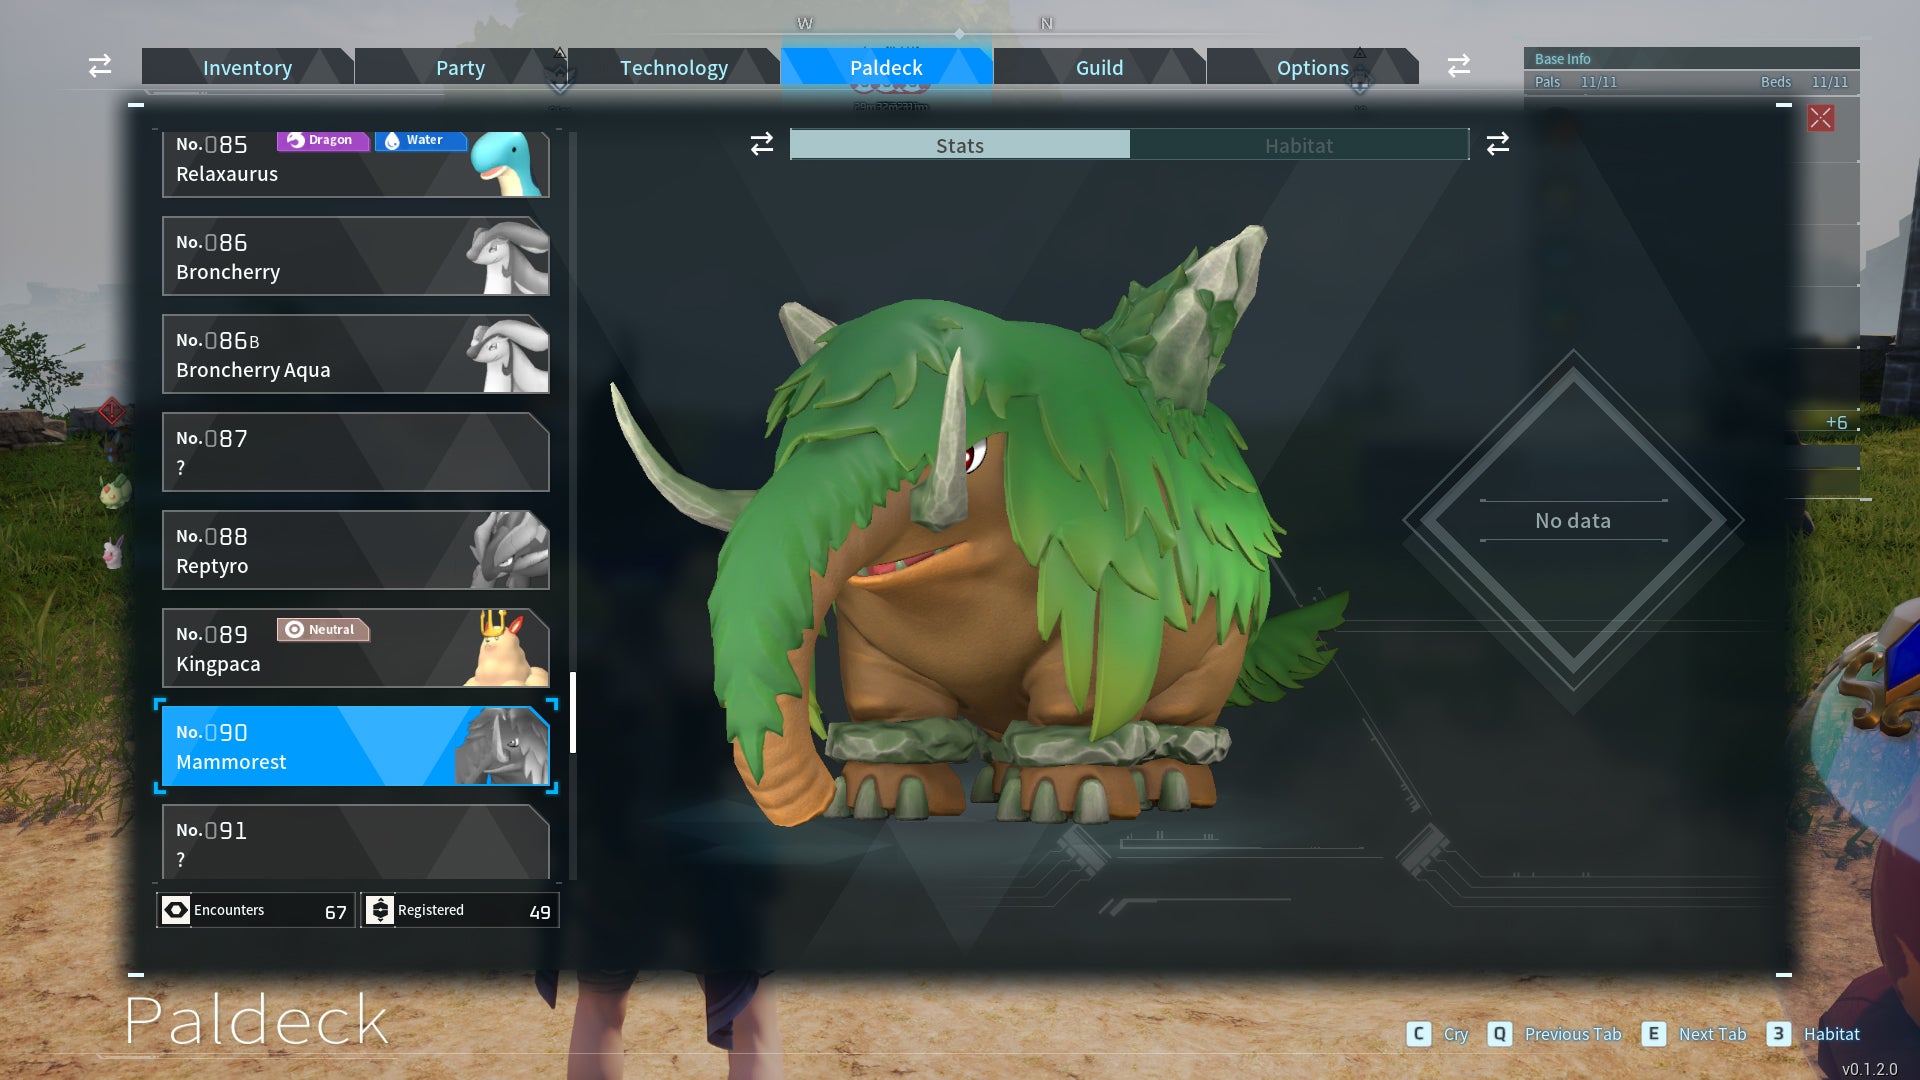Click the Paldeck title text
The image size is (1920, 1080).
256,1020
